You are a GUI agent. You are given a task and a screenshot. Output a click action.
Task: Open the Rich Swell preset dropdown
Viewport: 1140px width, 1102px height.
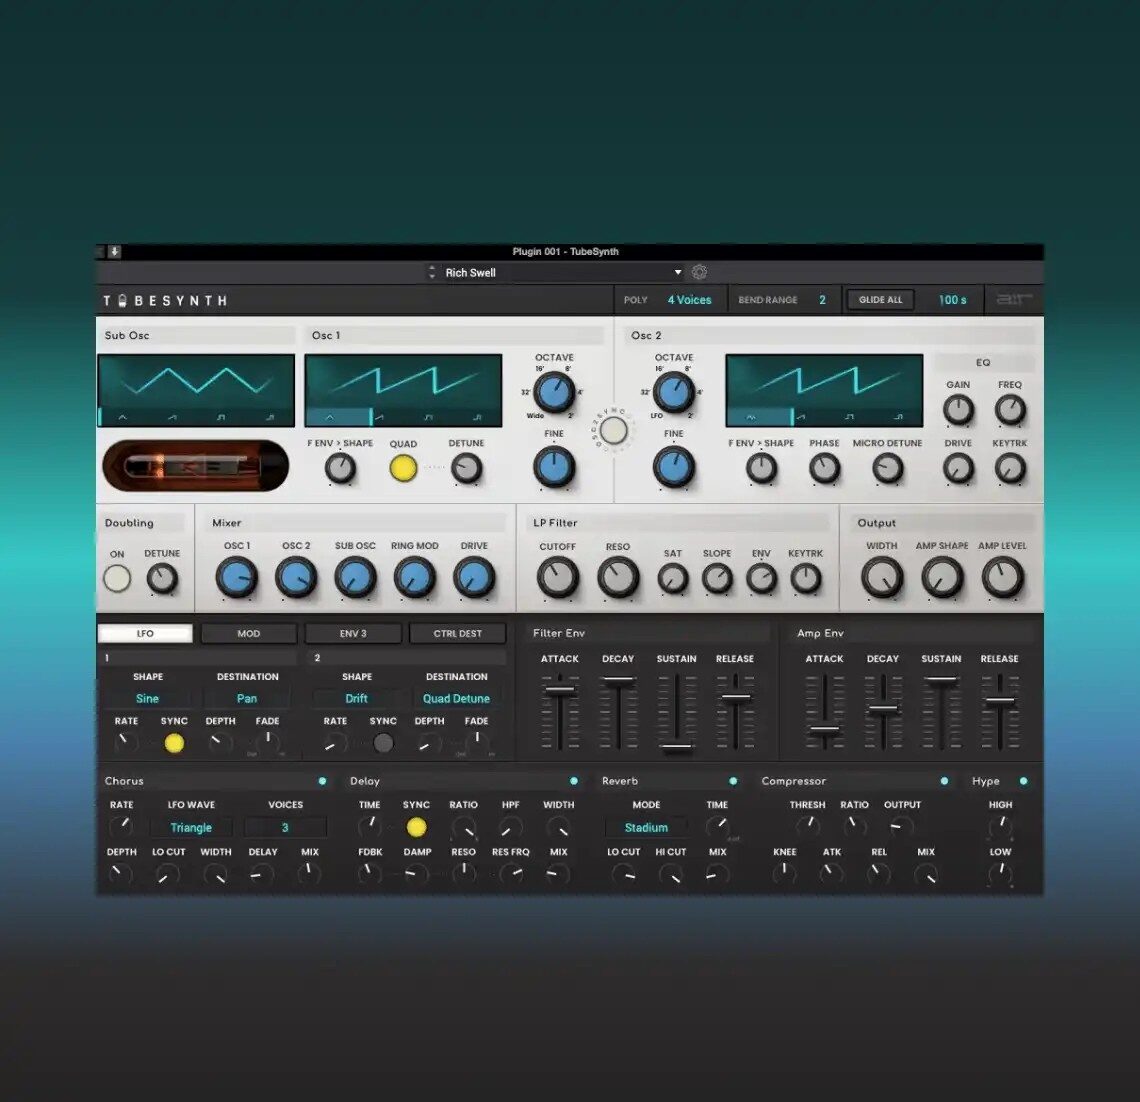553,271
